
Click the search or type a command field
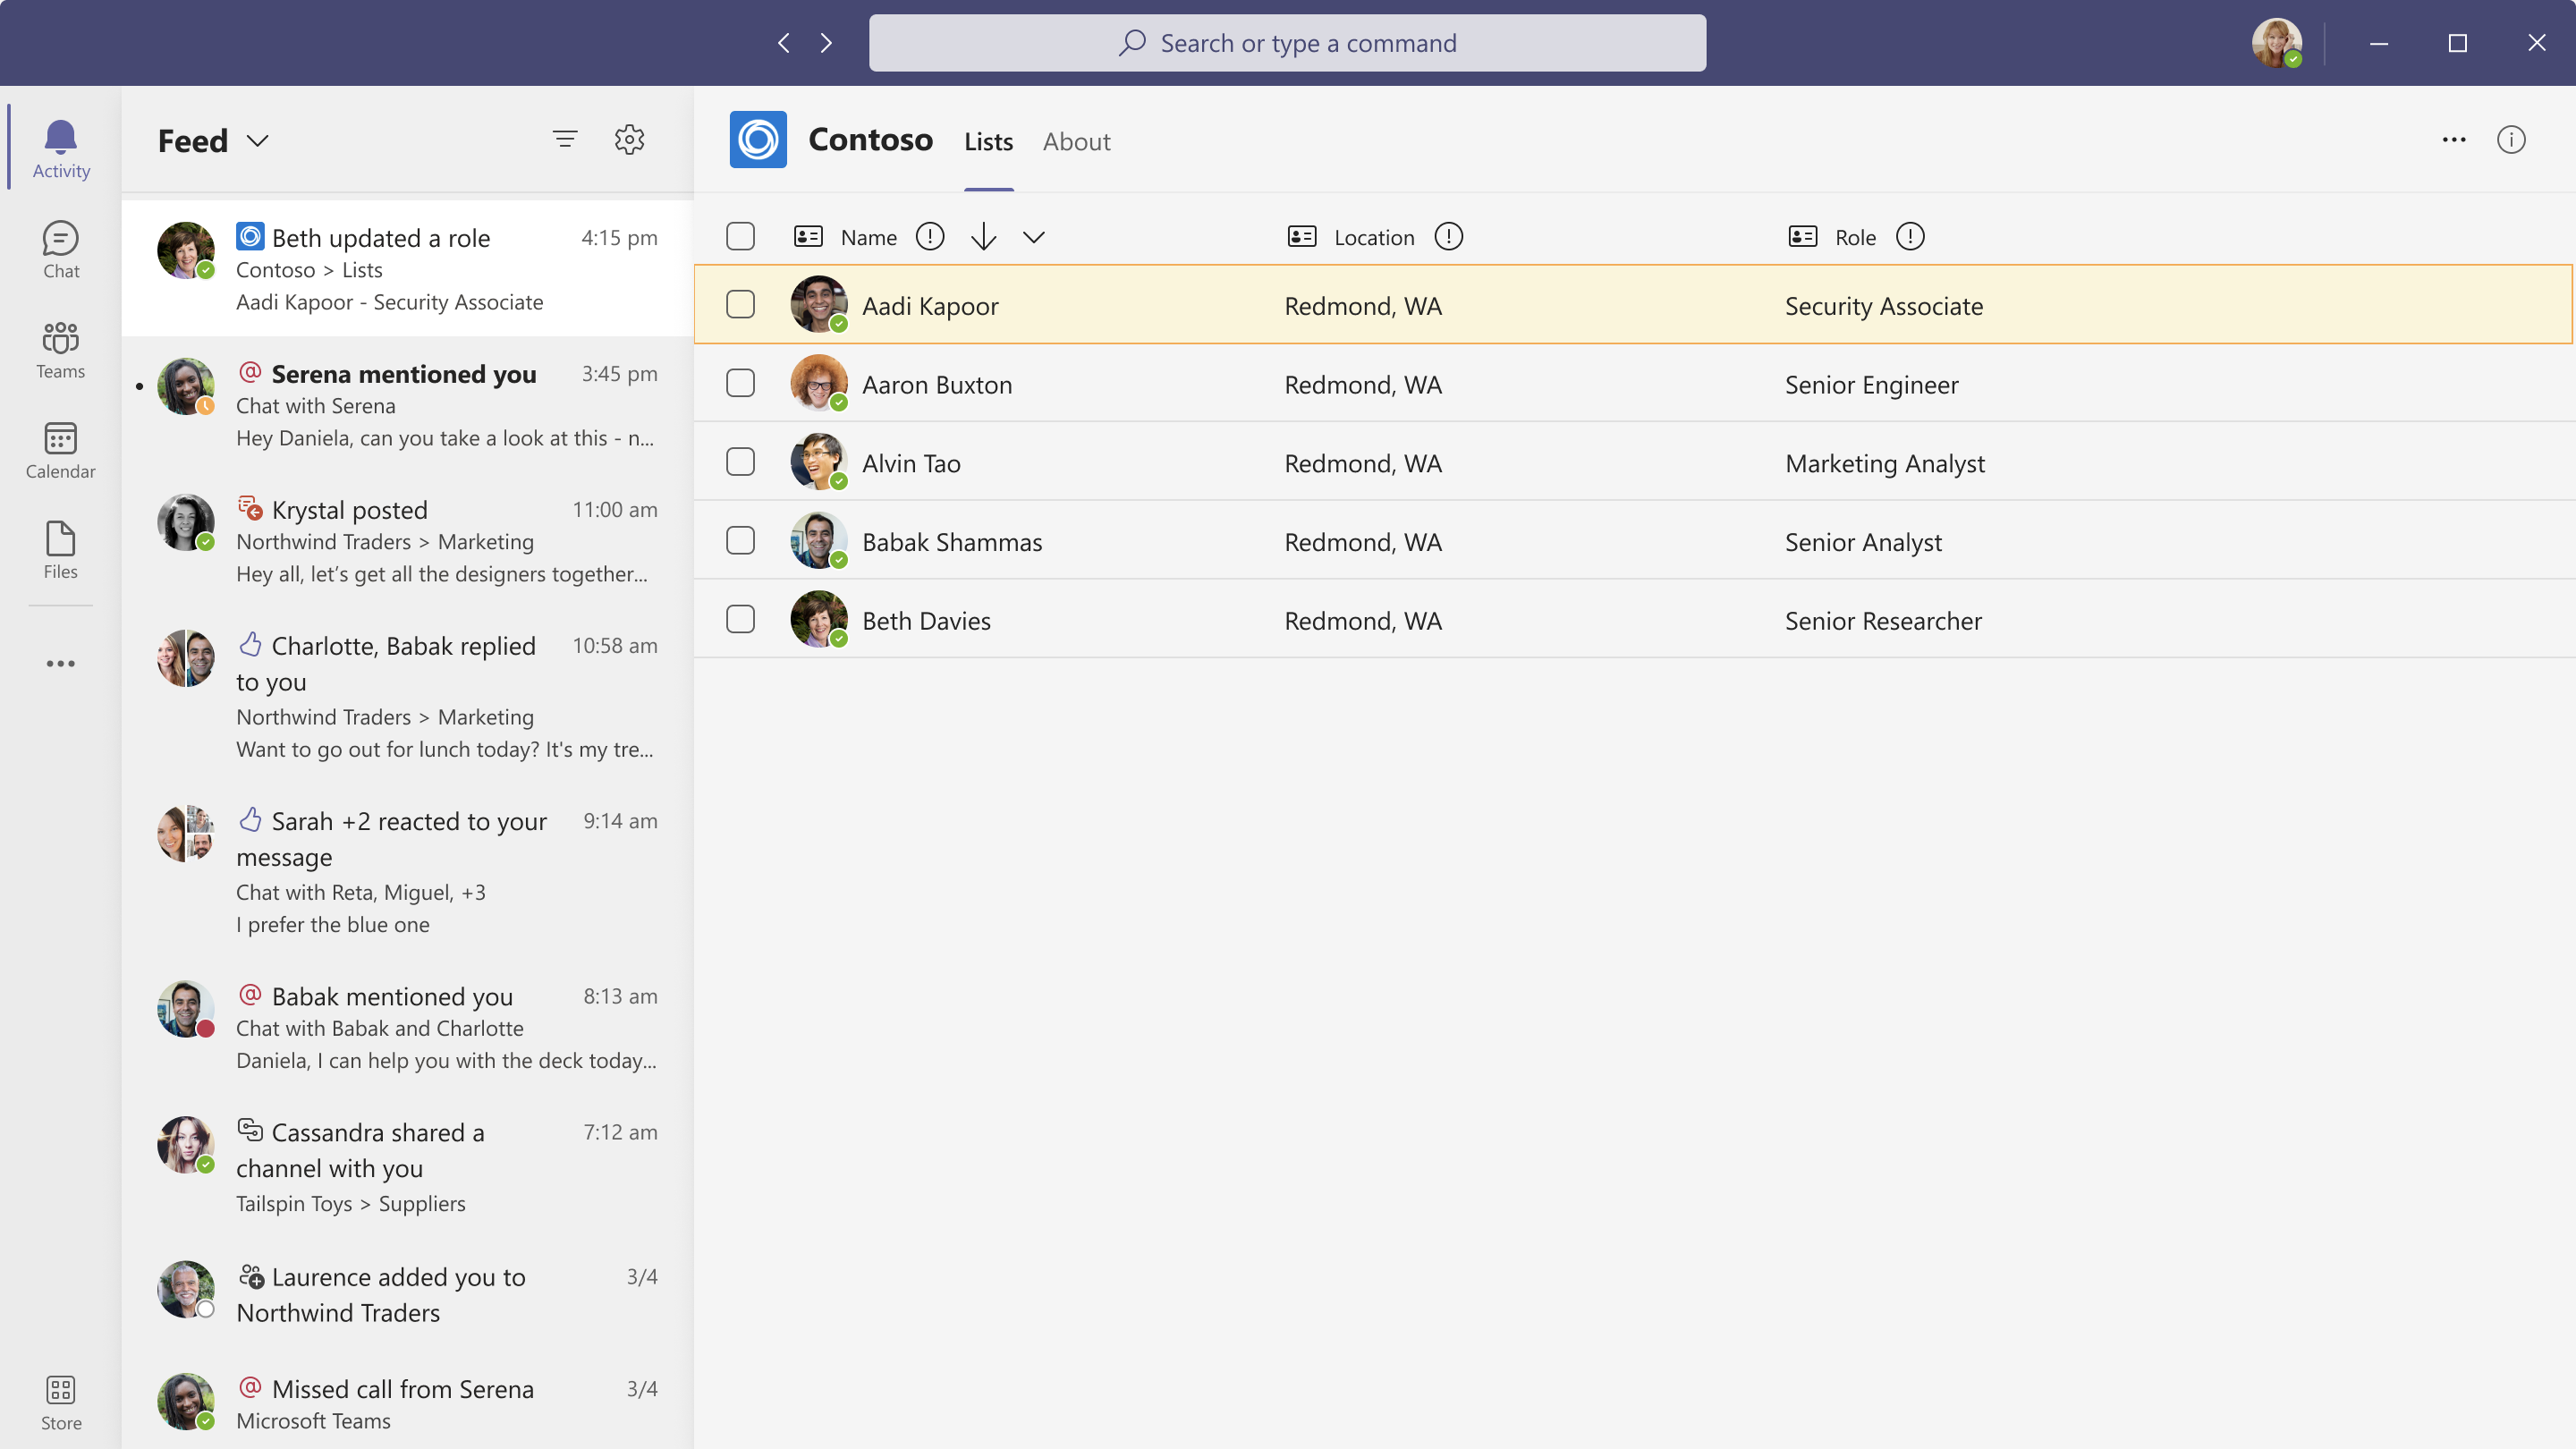[x=1288, y=42]
